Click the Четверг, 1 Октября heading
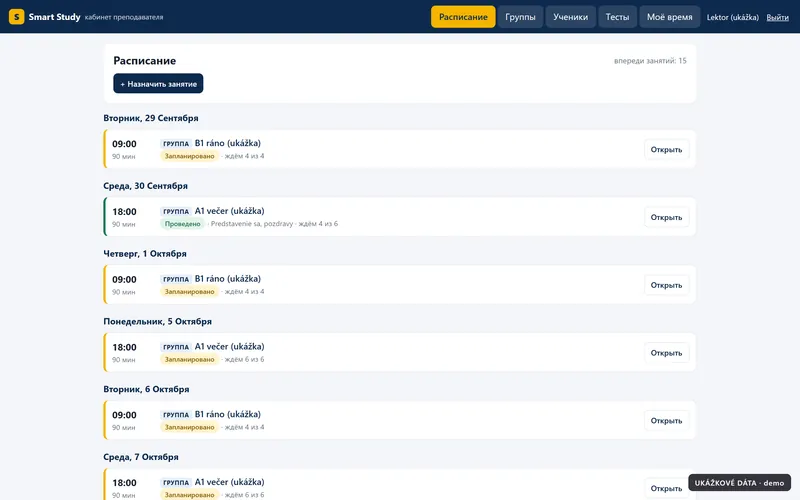 [x=145, y=254]
